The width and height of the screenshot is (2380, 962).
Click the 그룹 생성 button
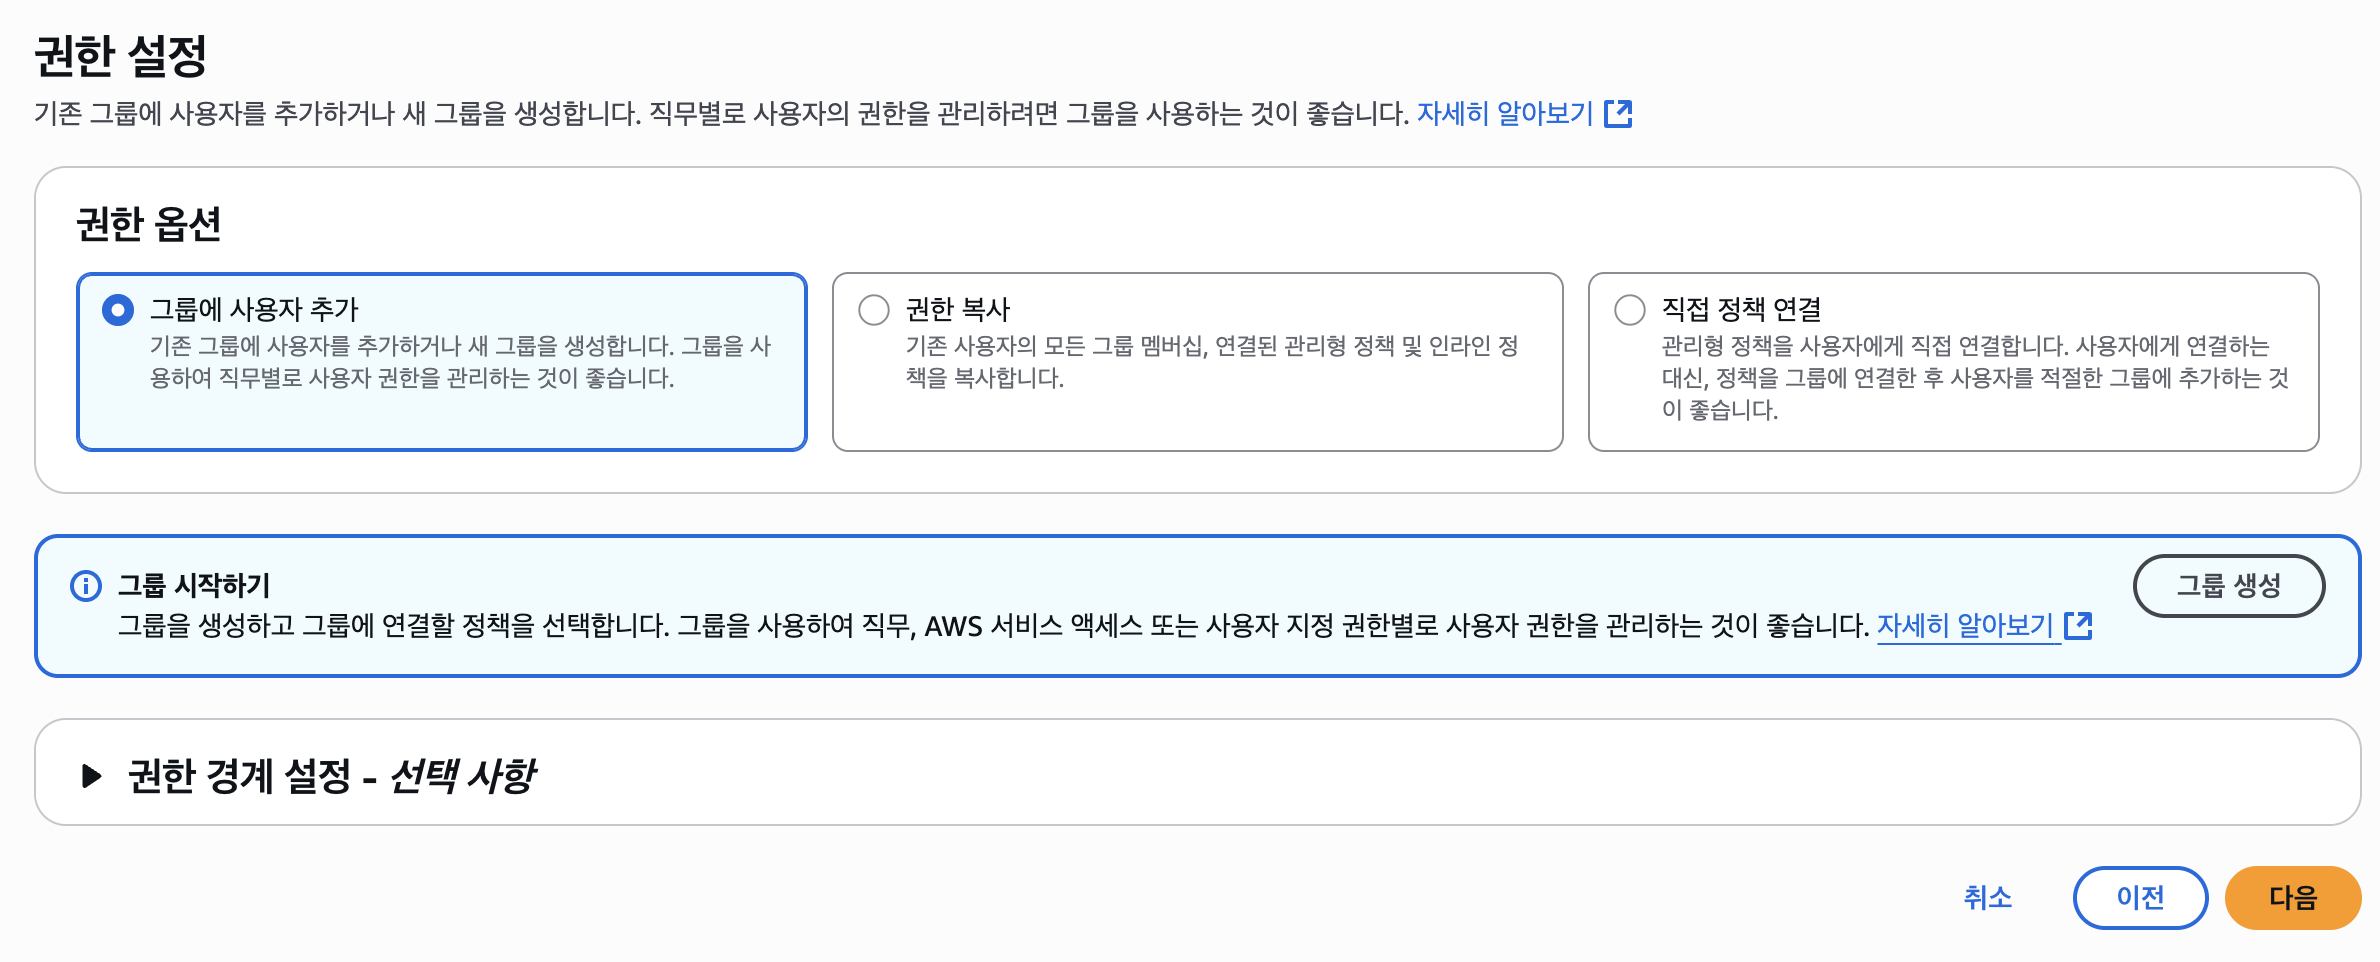[2229, 586]
